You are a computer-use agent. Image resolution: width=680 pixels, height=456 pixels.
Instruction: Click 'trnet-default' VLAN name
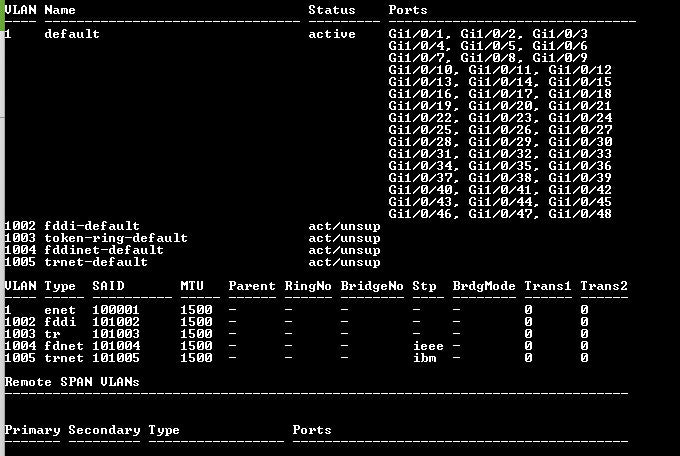pos(96,262)
